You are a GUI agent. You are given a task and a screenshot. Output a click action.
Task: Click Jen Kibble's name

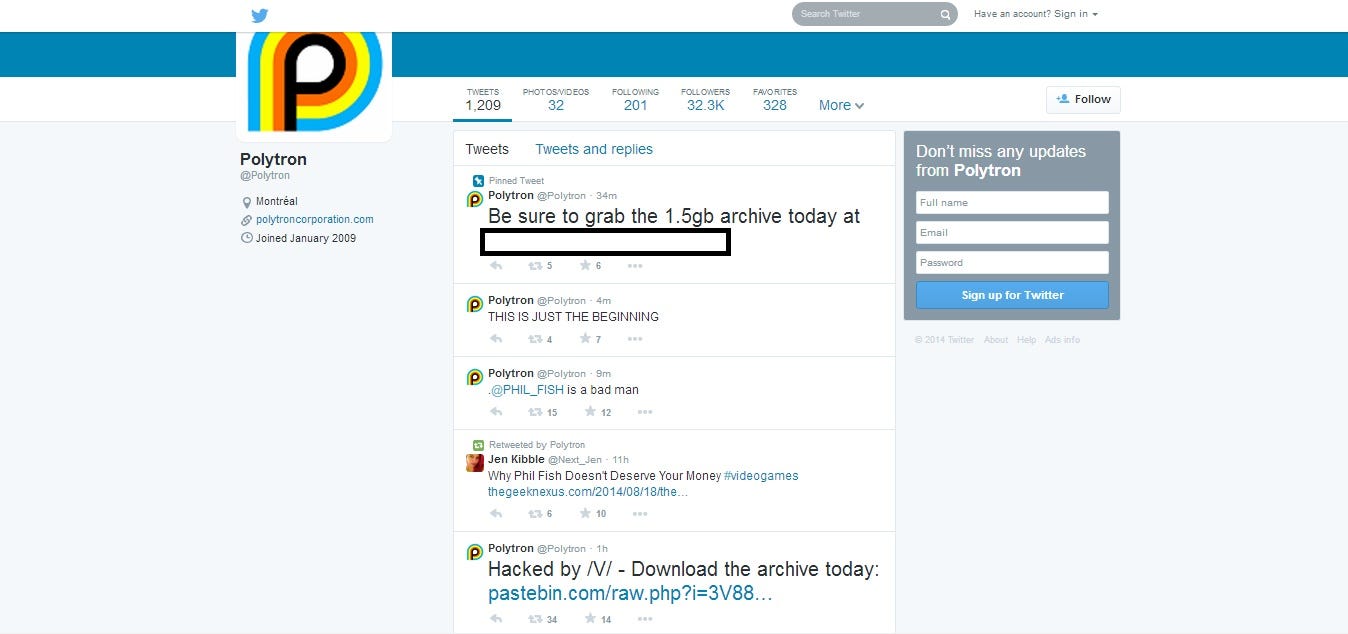coord(516,459)
